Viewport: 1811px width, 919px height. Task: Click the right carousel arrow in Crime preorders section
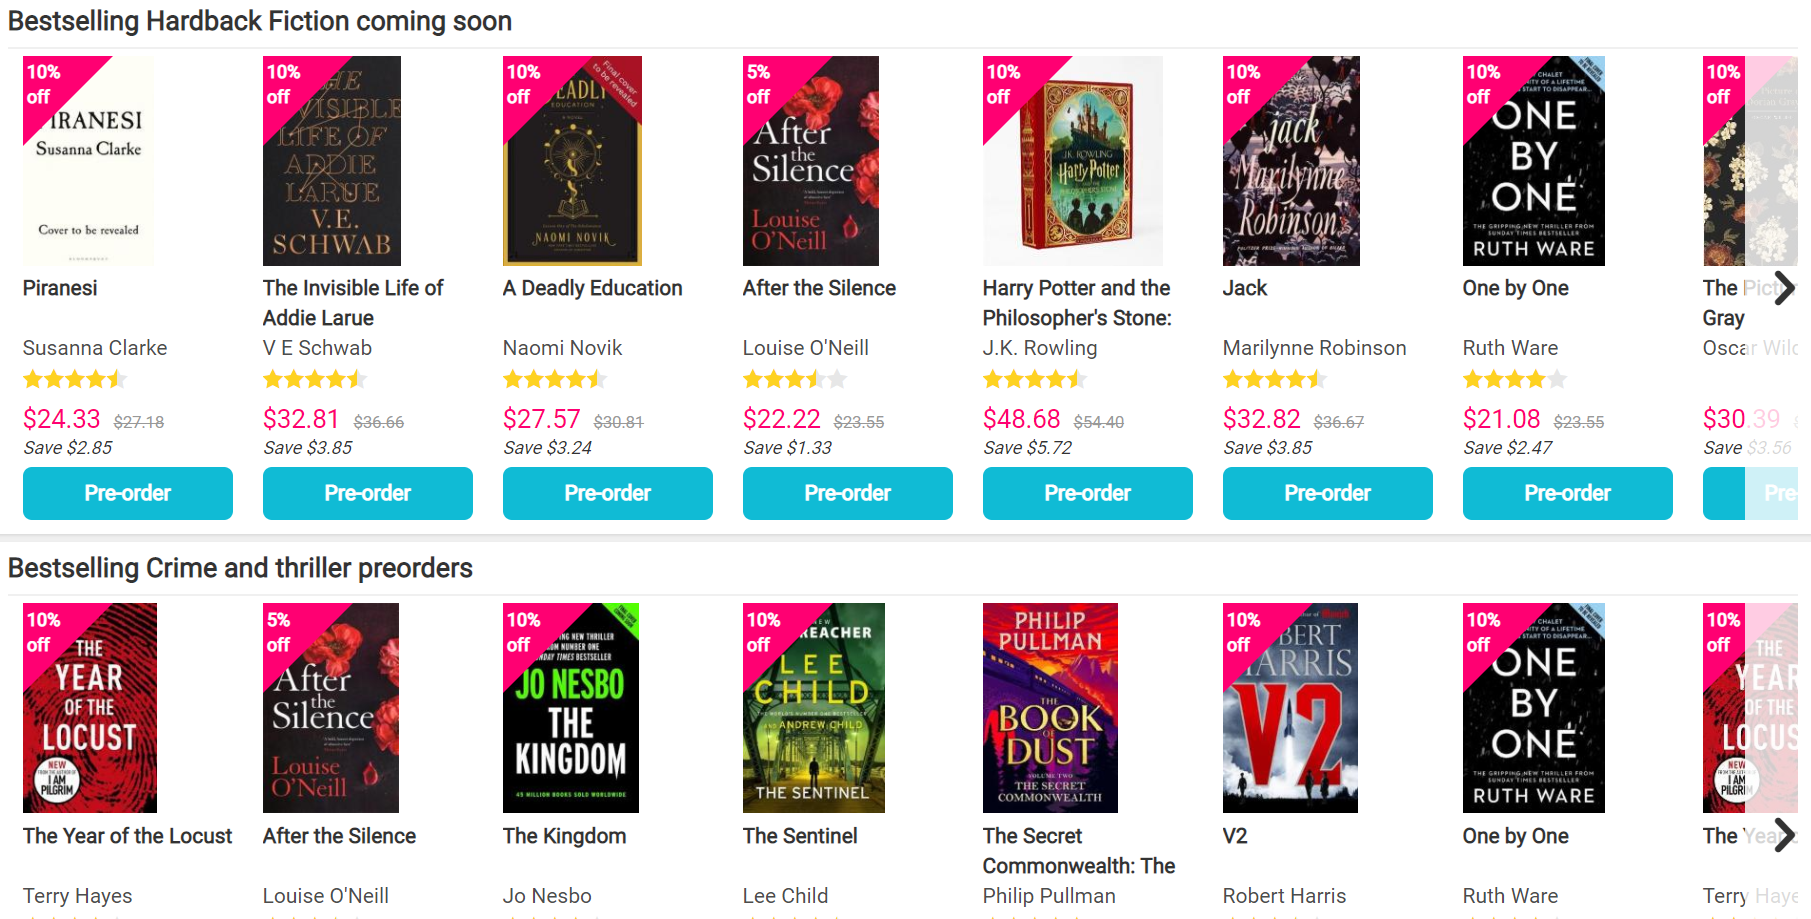click(1783, 836)
